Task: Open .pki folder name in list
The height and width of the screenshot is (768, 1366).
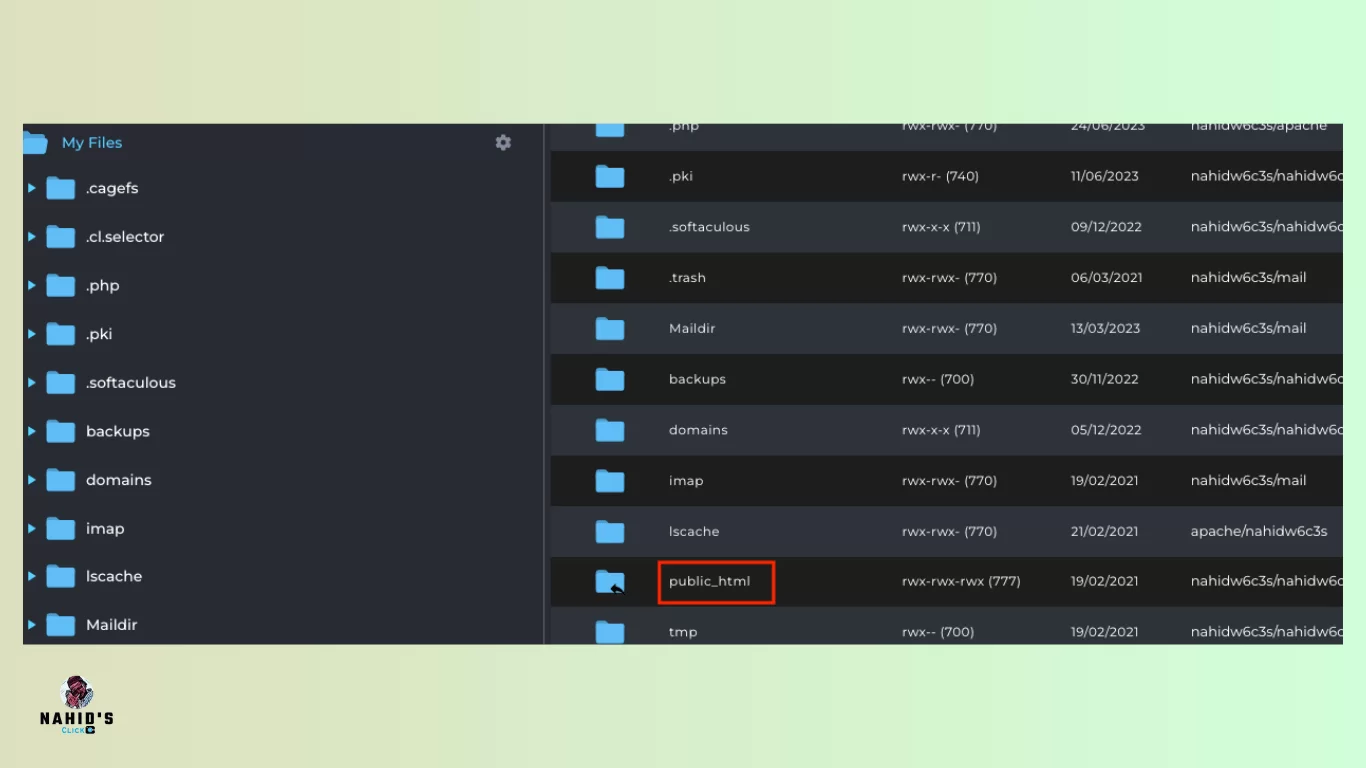Action: 681,176
